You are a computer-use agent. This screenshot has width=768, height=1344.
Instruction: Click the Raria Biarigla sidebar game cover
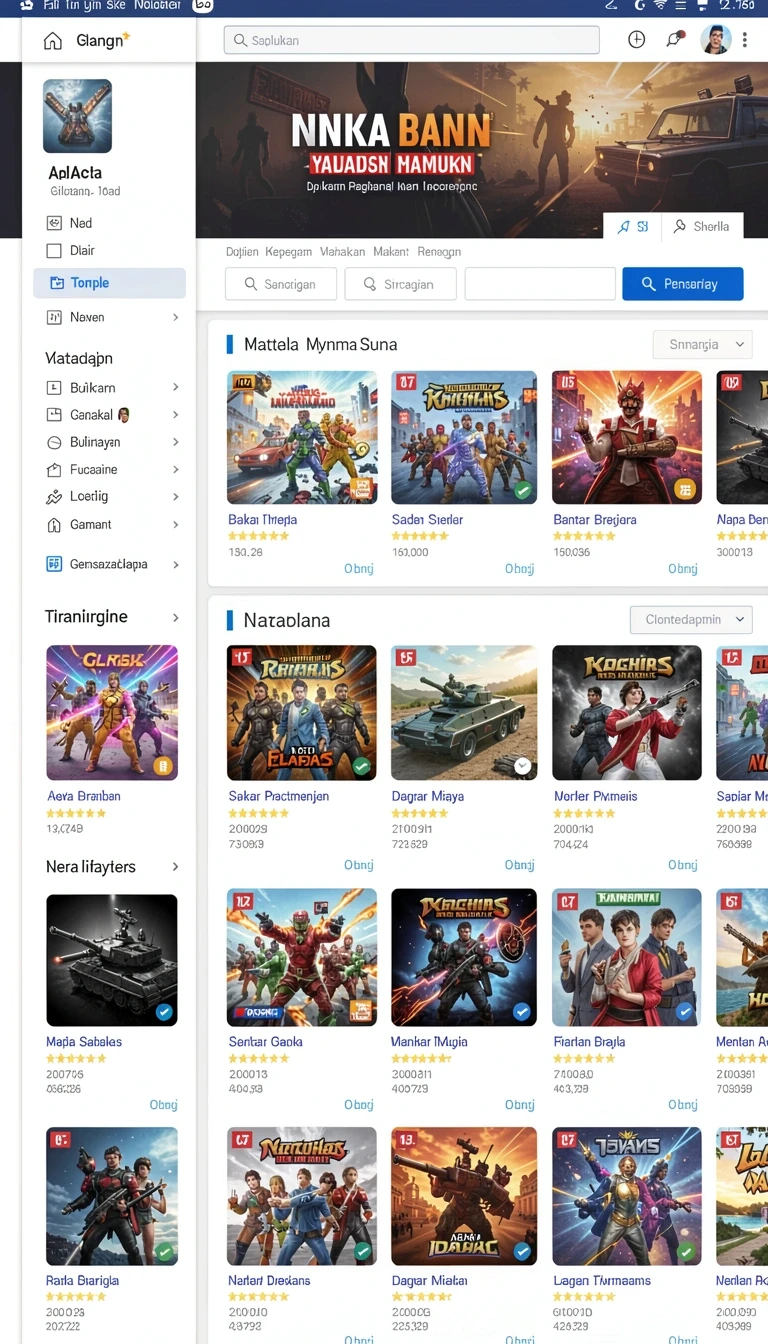[x=112, y=1196]
